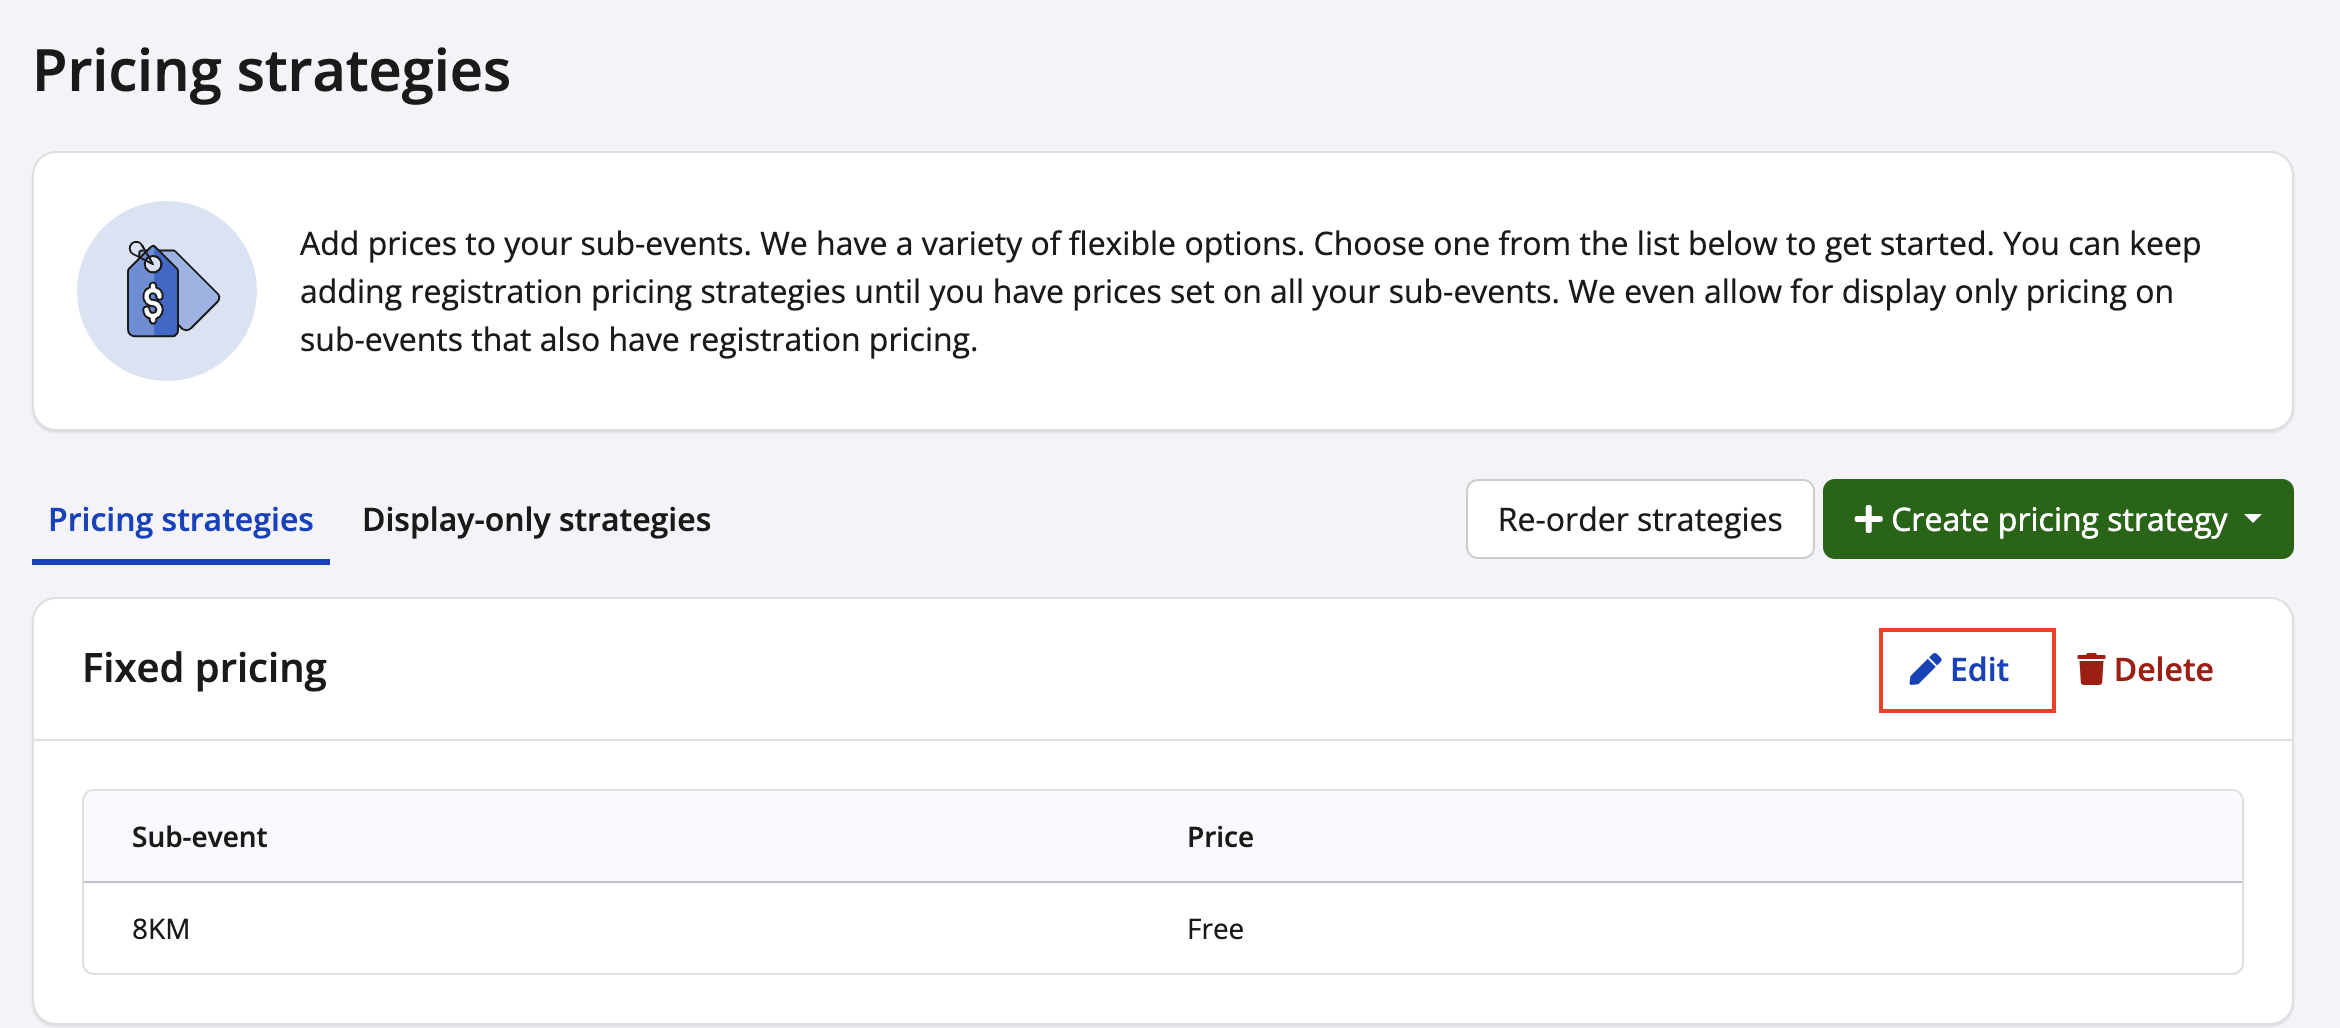Click the Delete text link
This screenshot has width=2340, height=1028.
pyautogui.click(x=2163, y=669)
